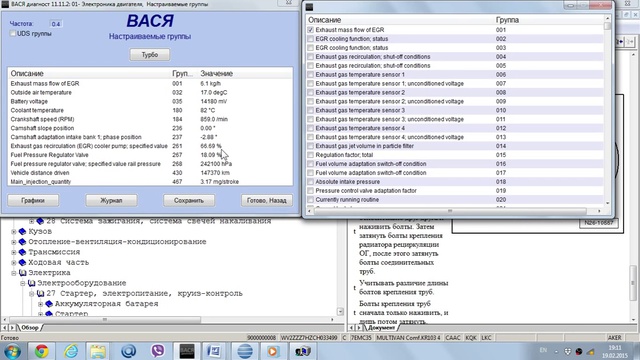Image resolution: width=640 pixels, height=360 pixels.
Task: Click the group list vertical scrollbar down arrow
Action: [x=607, y=203]
